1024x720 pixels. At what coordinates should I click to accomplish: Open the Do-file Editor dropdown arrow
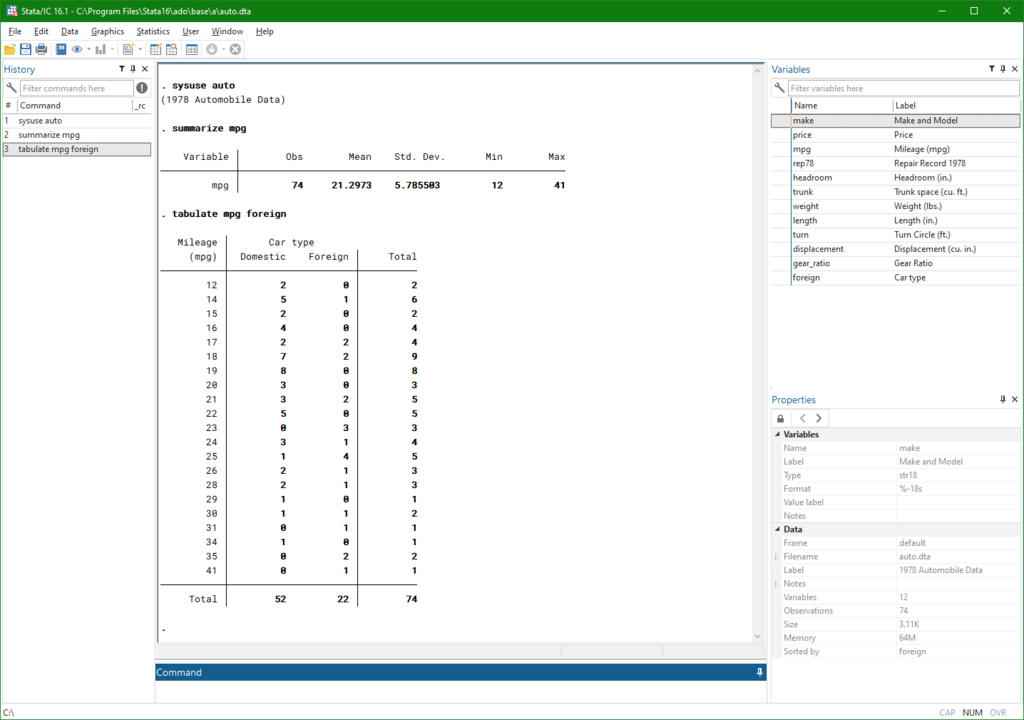(140, 49)
